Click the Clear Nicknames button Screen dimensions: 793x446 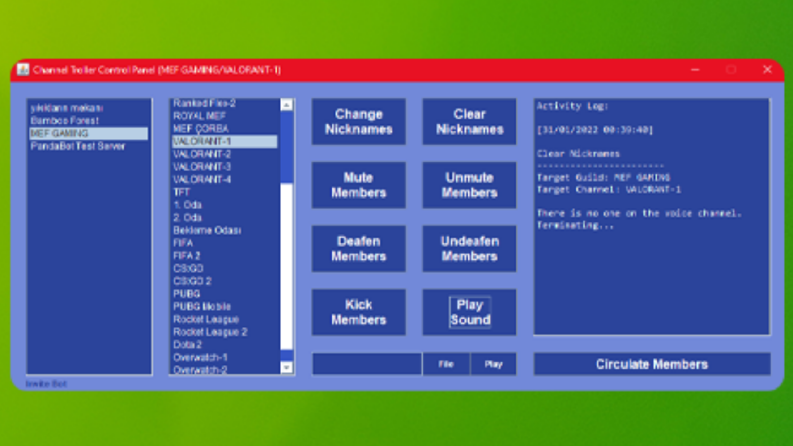coord(469,122)
